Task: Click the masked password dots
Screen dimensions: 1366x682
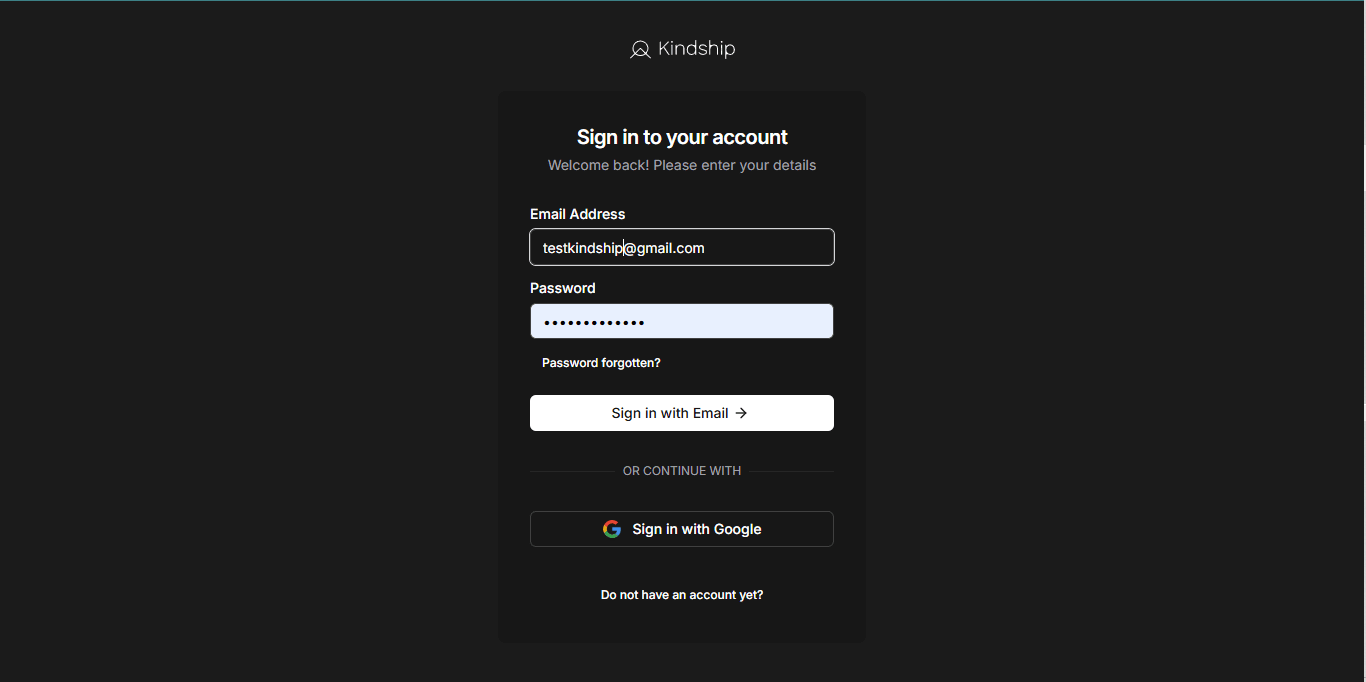Action: (x=594, y=322)
